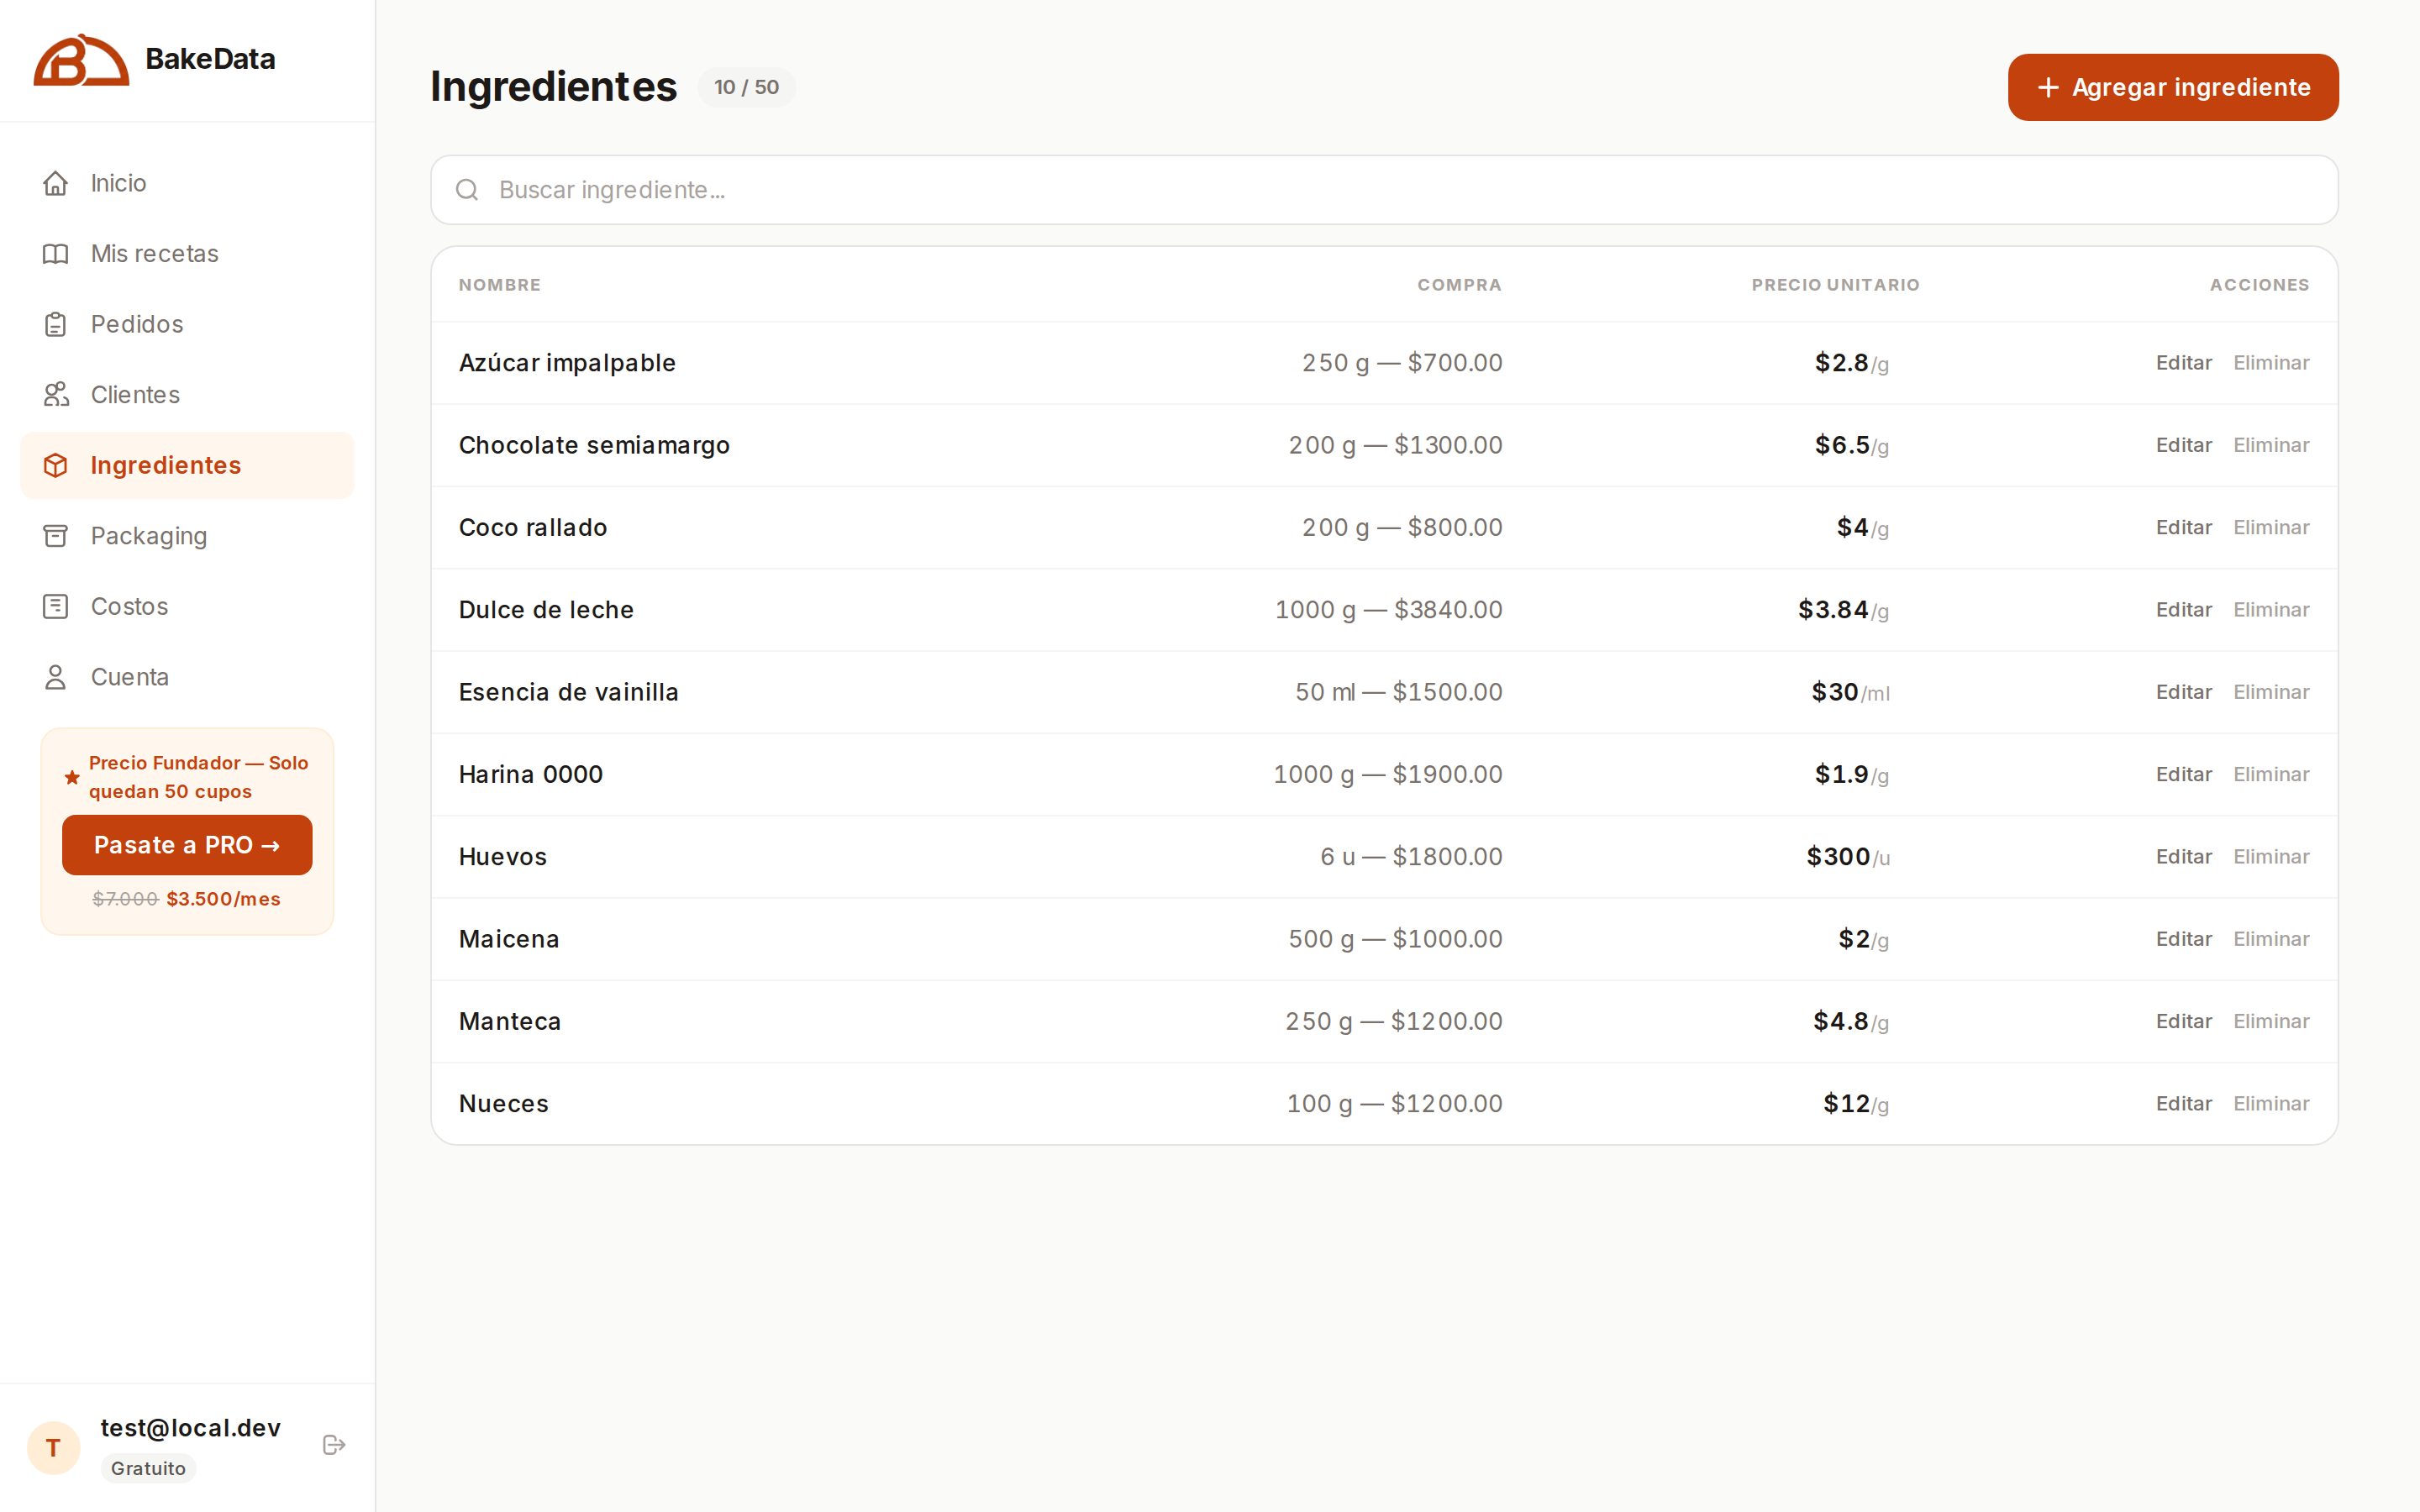Edit Chocolate semiamargo
This screenshot has height=1512, width=2420.
click(x=2183, y=445)
